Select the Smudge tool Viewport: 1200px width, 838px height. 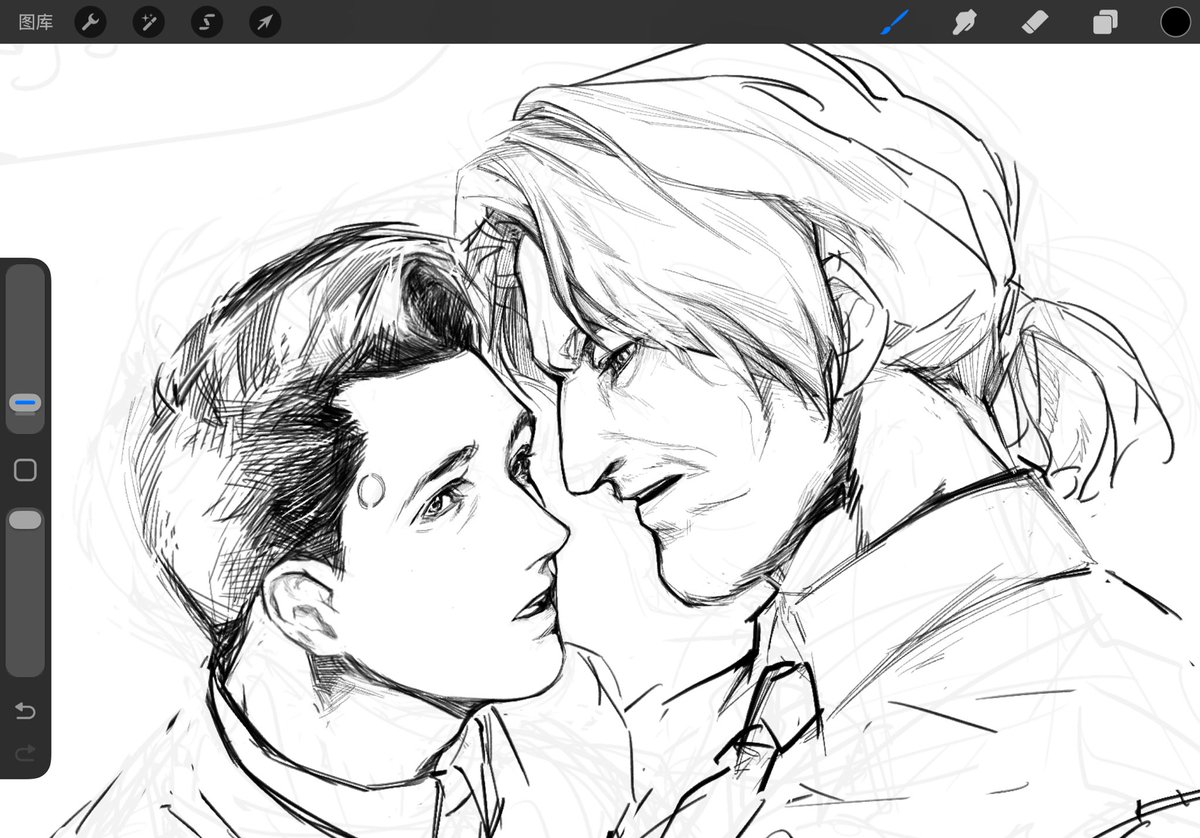pyautogui.click(x=964, y=22)
